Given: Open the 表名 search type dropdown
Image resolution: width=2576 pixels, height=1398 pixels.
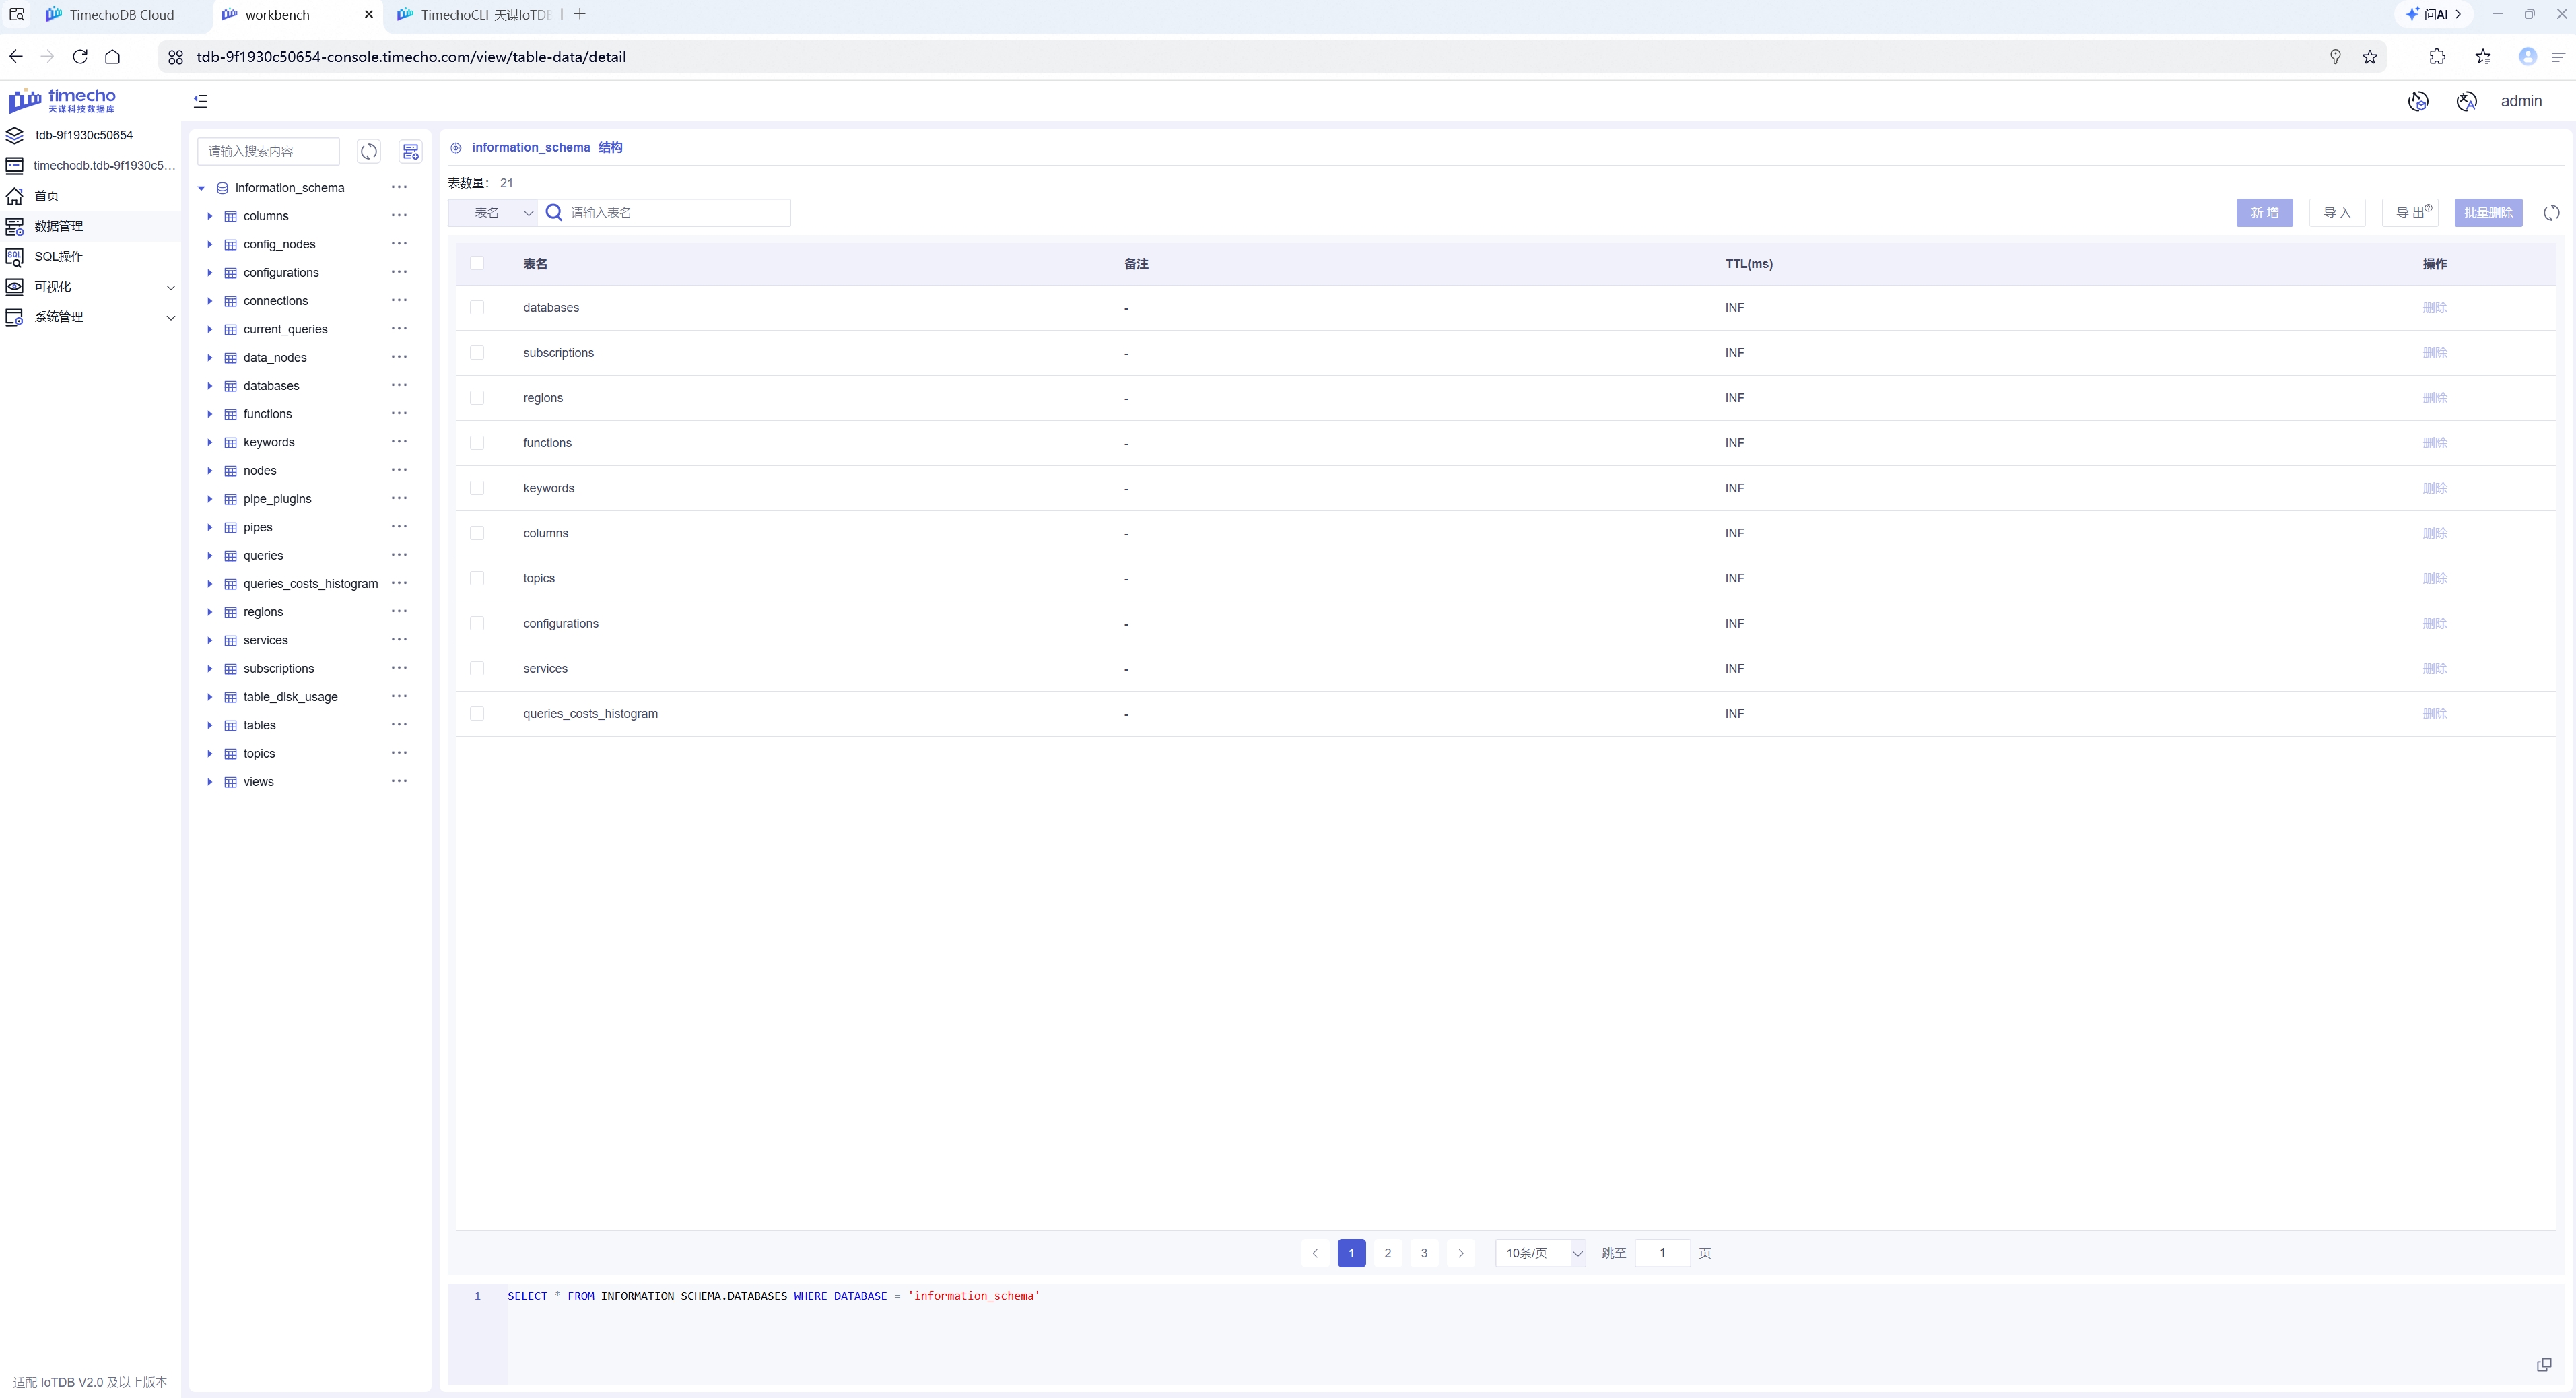Looking at the screenshot, I should [493, 213].
